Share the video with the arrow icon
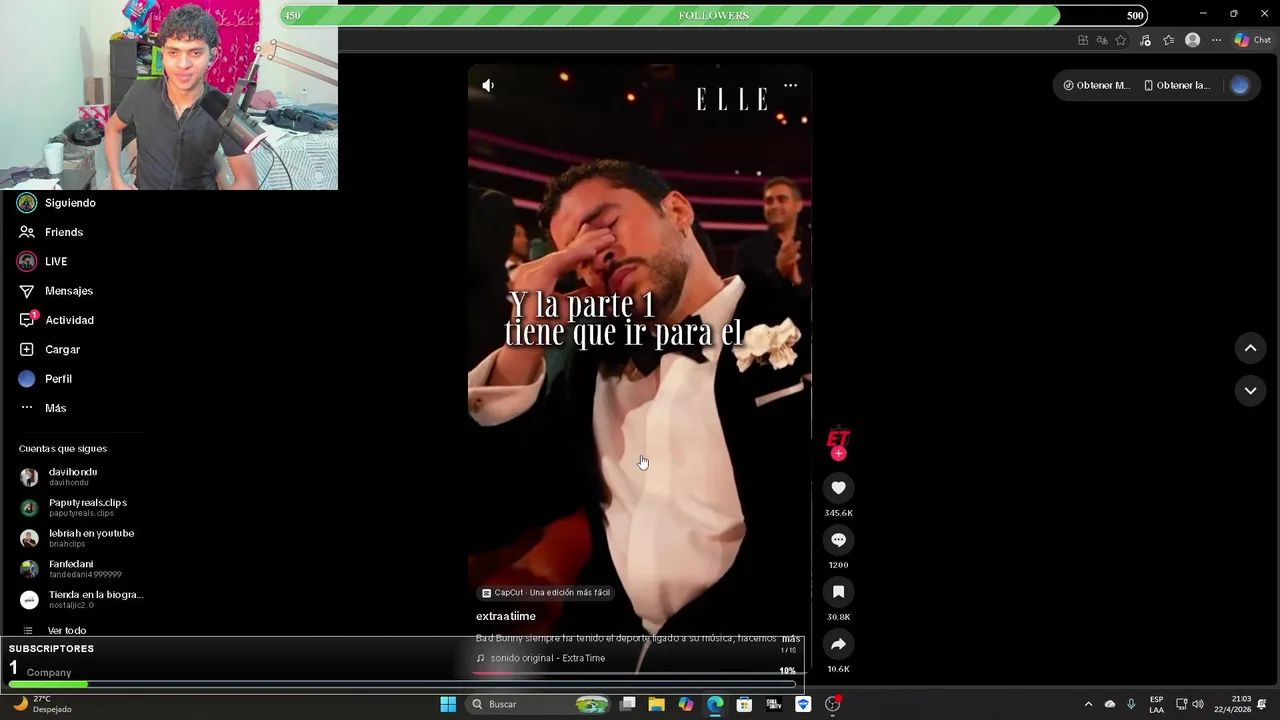The height and width of the screenshot is (720, 1280). (x=838, y=644)
